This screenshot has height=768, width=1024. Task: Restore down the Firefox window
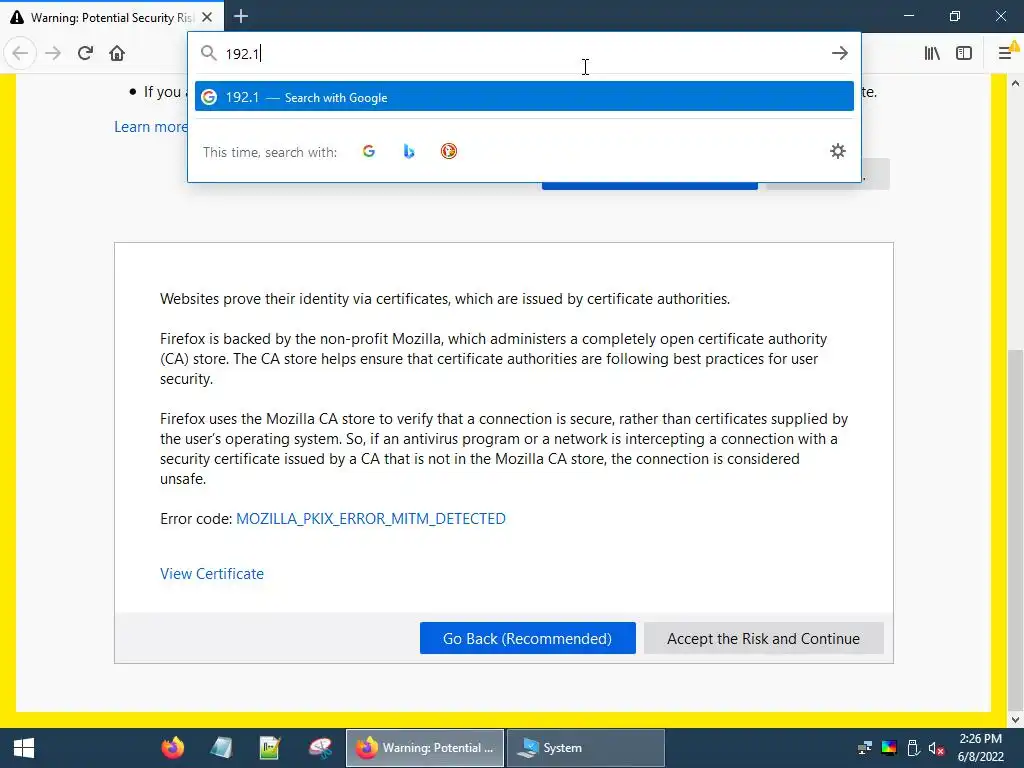955,16
